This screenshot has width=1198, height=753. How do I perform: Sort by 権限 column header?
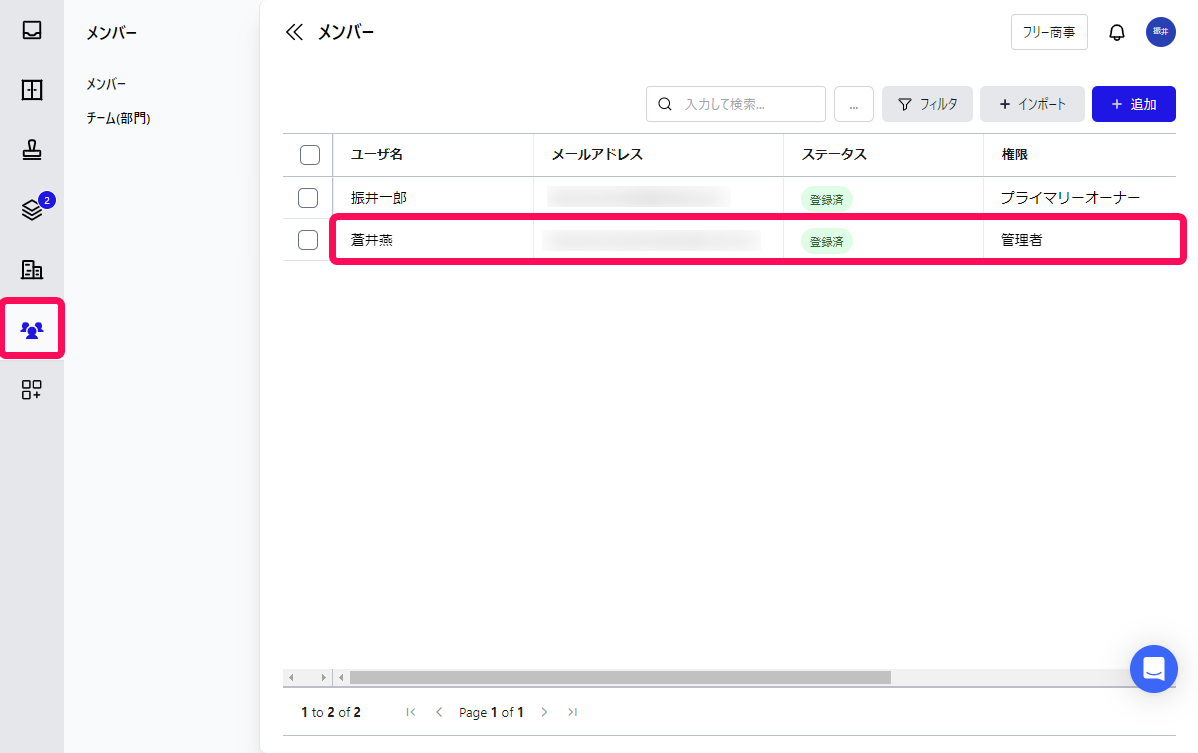[1015, 154]
